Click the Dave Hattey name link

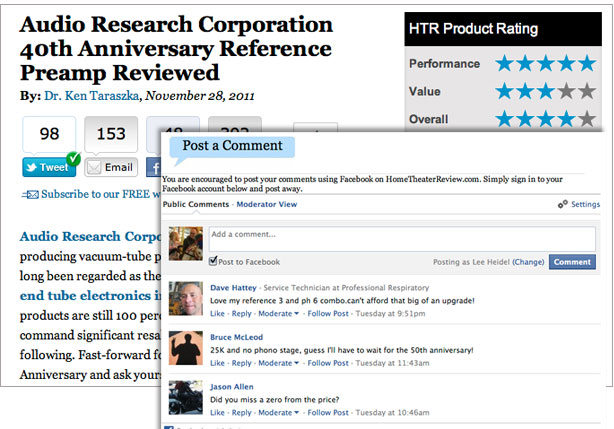(x=233, y=288)
